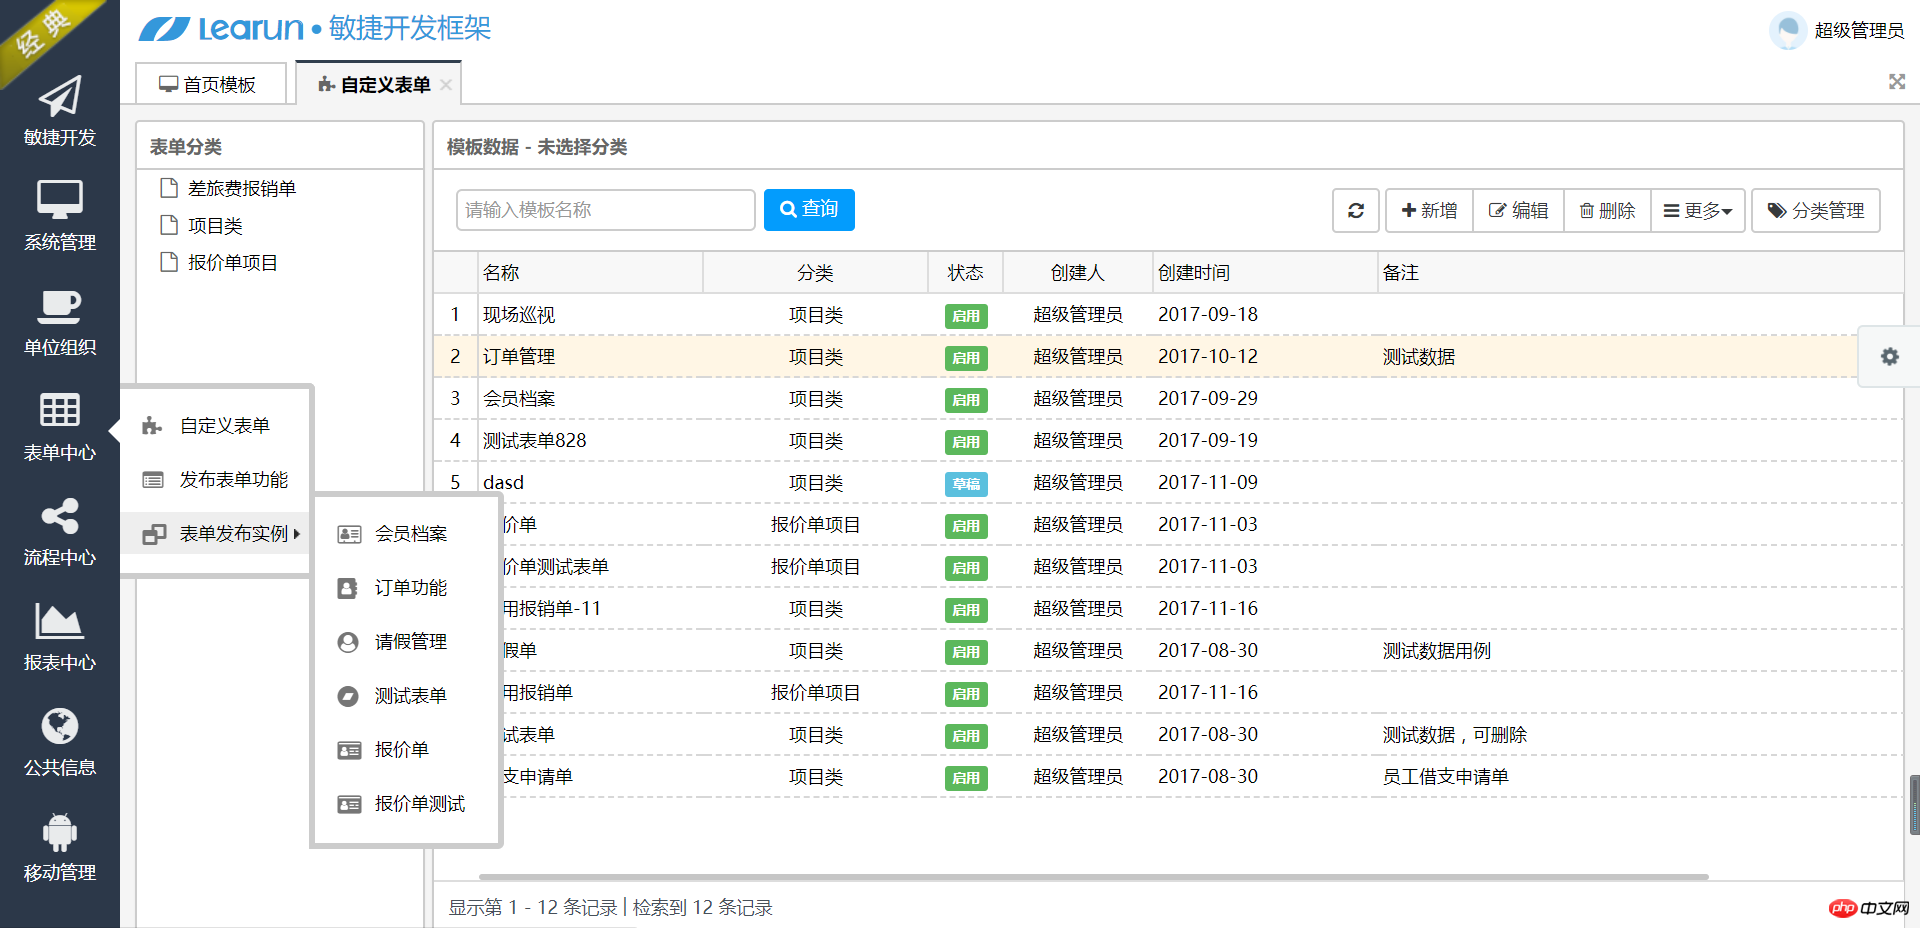Click the fullscreen icon near 超级管理员
The height and width of the screenshot is (928, 1920).
[x=1897, y=81]
